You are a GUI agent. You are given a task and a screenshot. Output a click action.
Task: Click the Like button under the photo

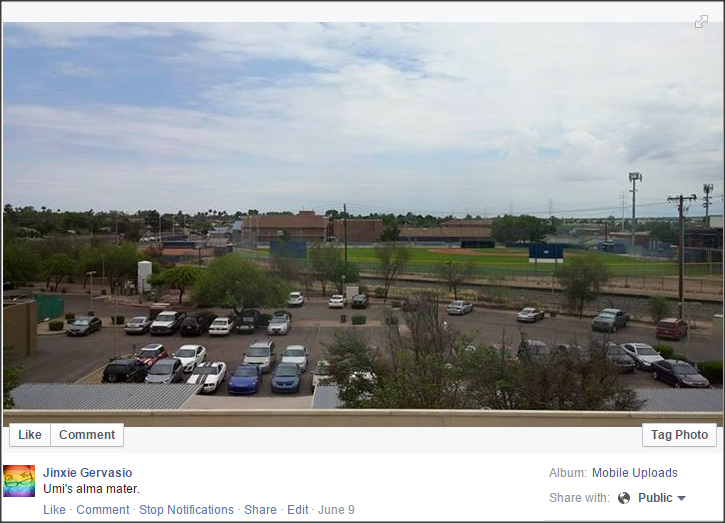[30, 435]
